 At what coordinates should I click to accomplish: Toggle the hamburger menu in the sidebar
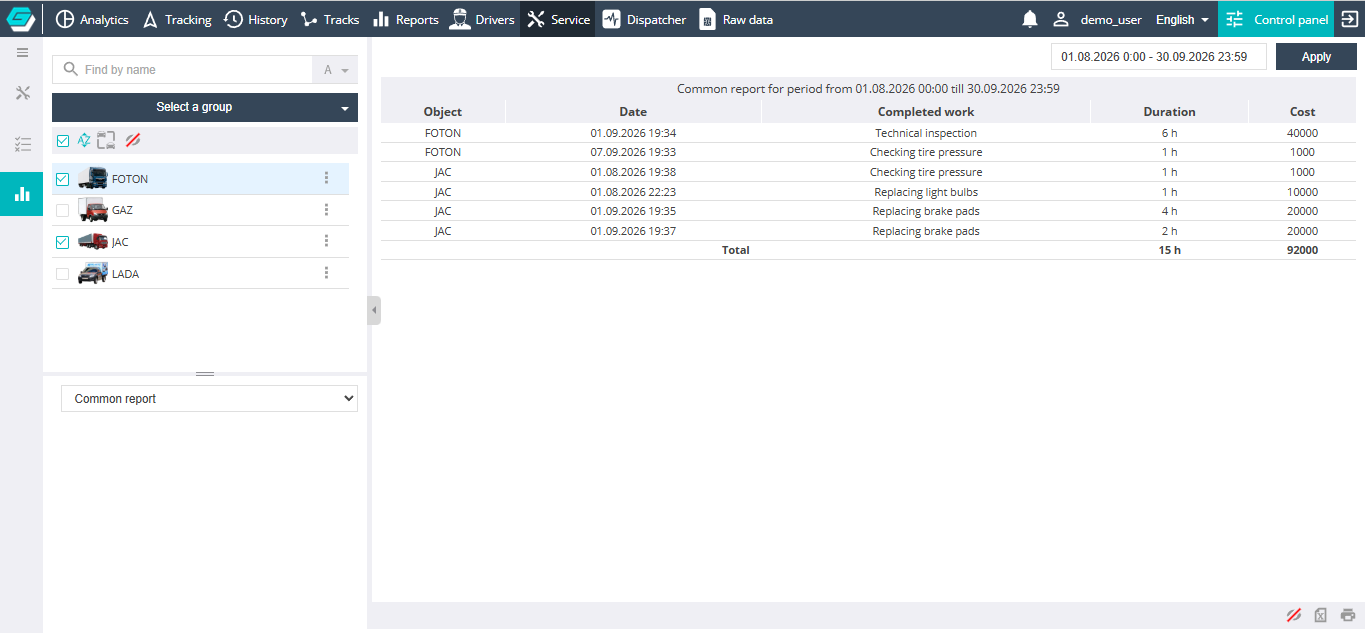22,53
